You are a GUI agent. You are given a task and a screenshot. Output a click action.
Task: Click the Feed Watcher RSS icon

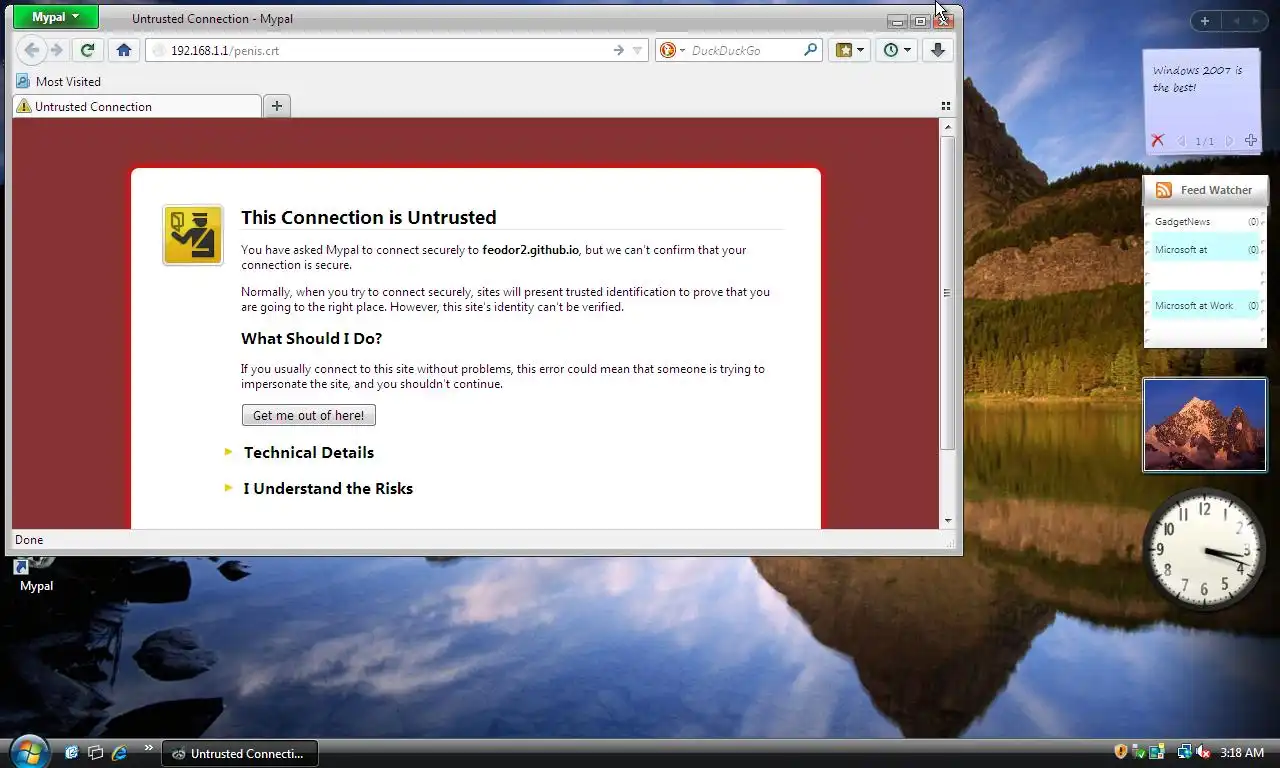[1164, 190]
